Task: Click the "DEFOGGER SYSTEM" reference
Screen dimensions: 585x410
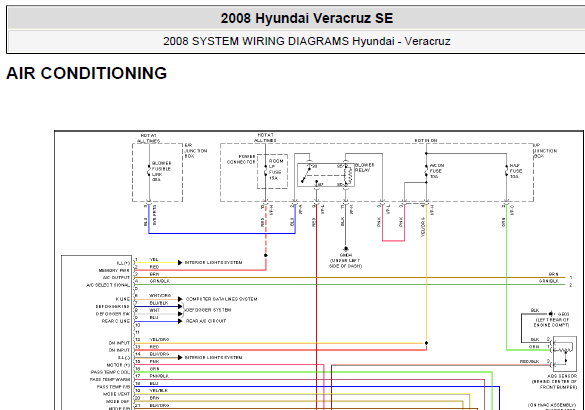Action: [x=208, y=310]
